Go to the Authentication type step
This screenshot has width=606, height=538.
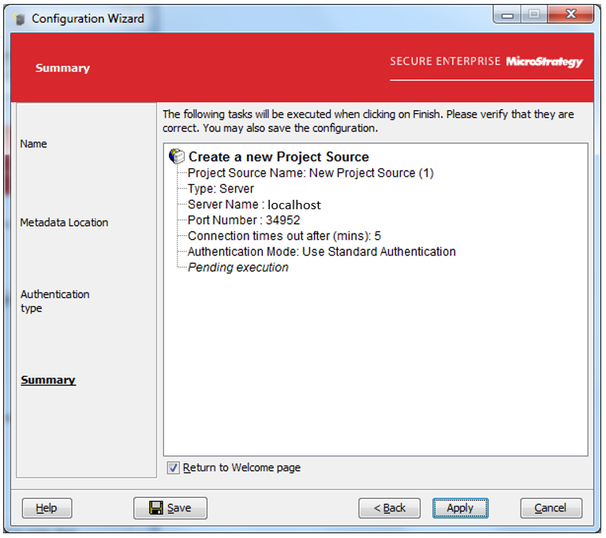55,301
